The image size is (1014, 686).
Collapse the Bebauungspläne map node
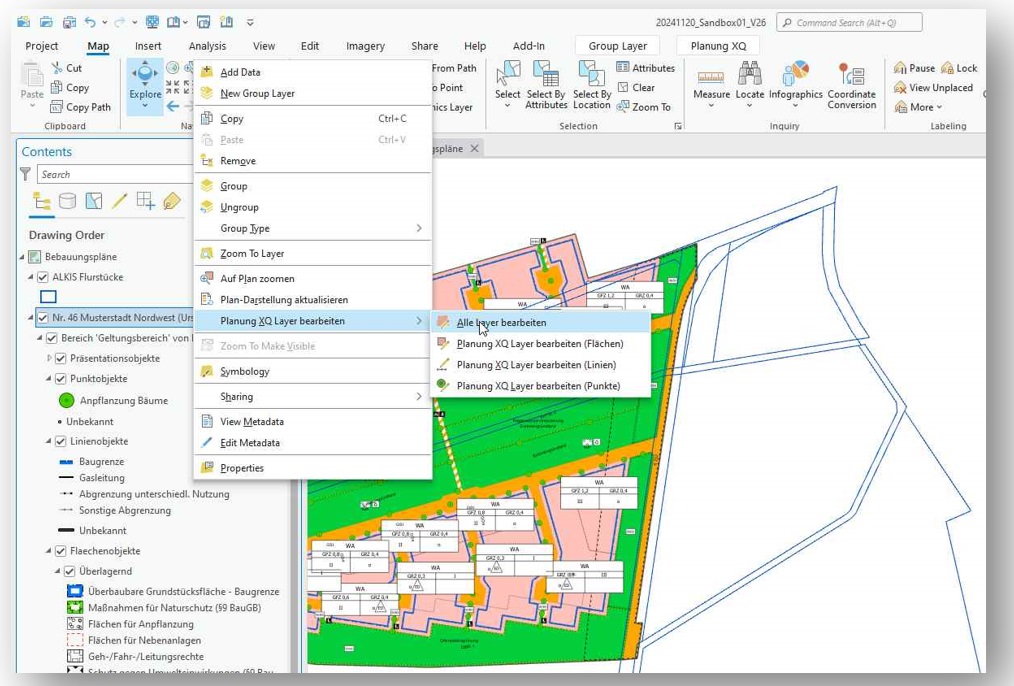click(22, 257)
